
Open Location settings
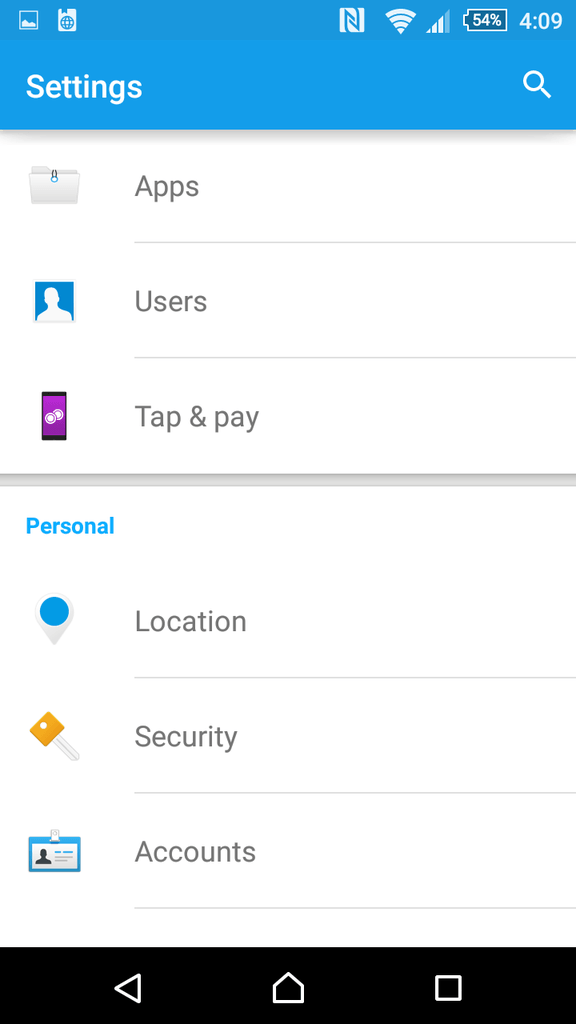[x=288, y=620]
